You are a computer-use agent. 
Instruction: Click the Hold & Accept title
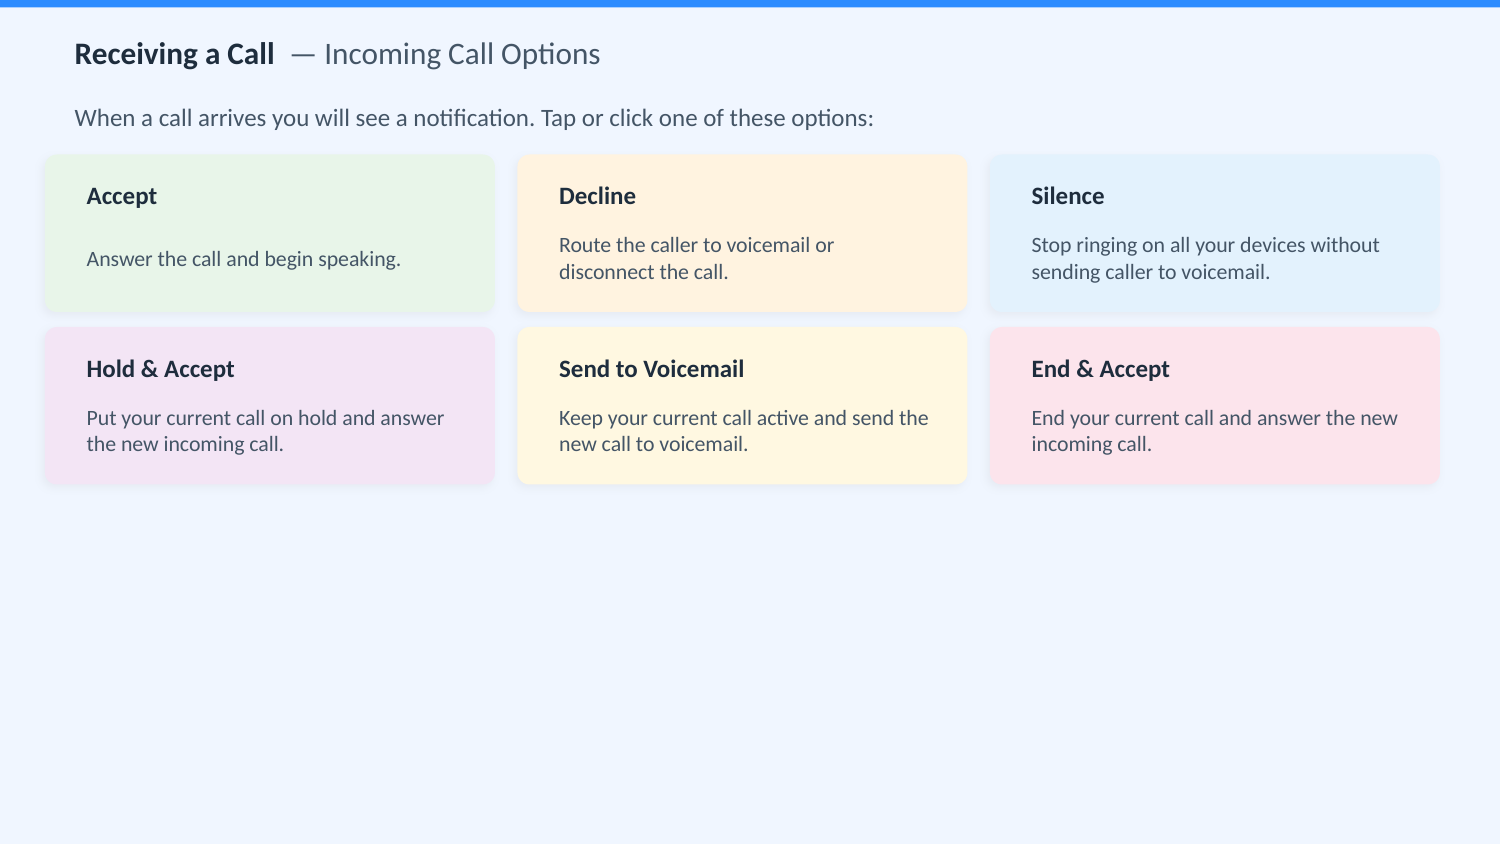160,369
